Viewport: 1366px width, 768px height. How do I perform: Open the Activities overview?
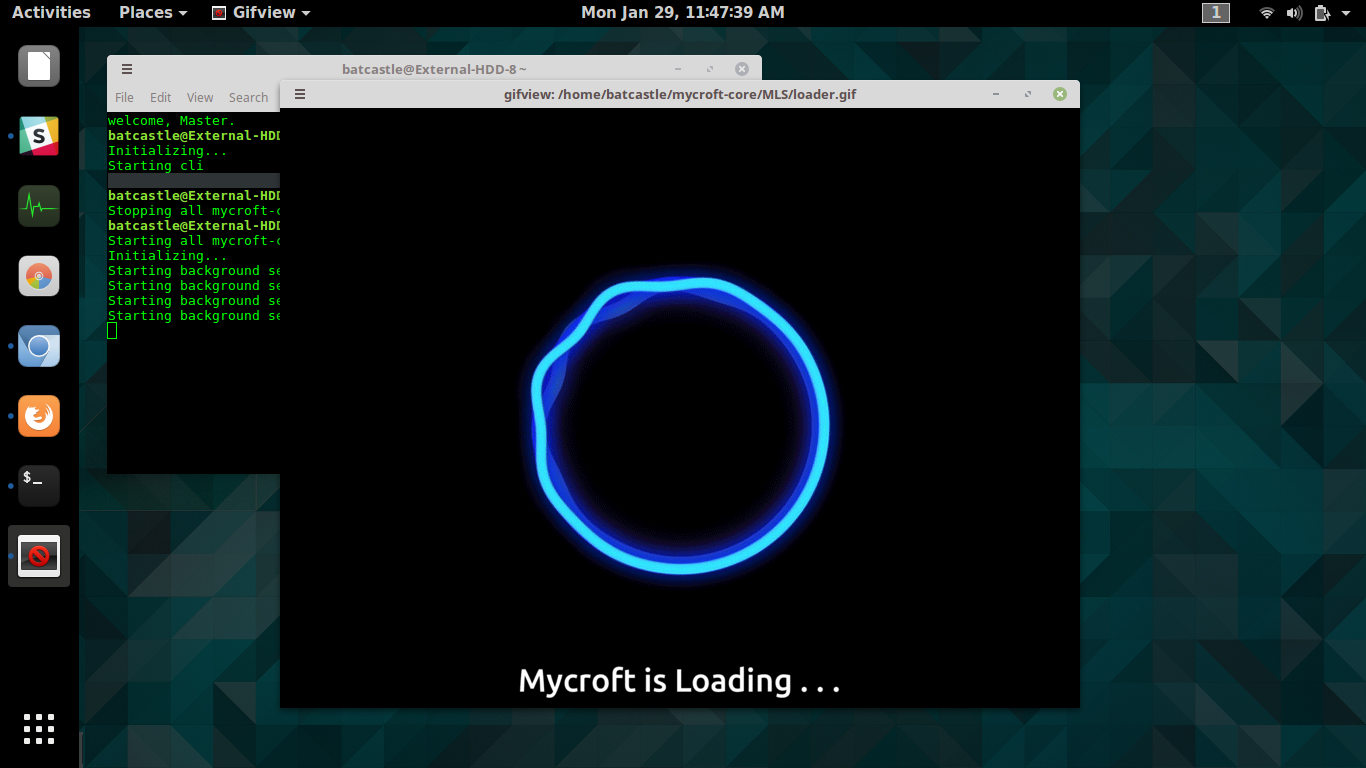coord(51,12)
